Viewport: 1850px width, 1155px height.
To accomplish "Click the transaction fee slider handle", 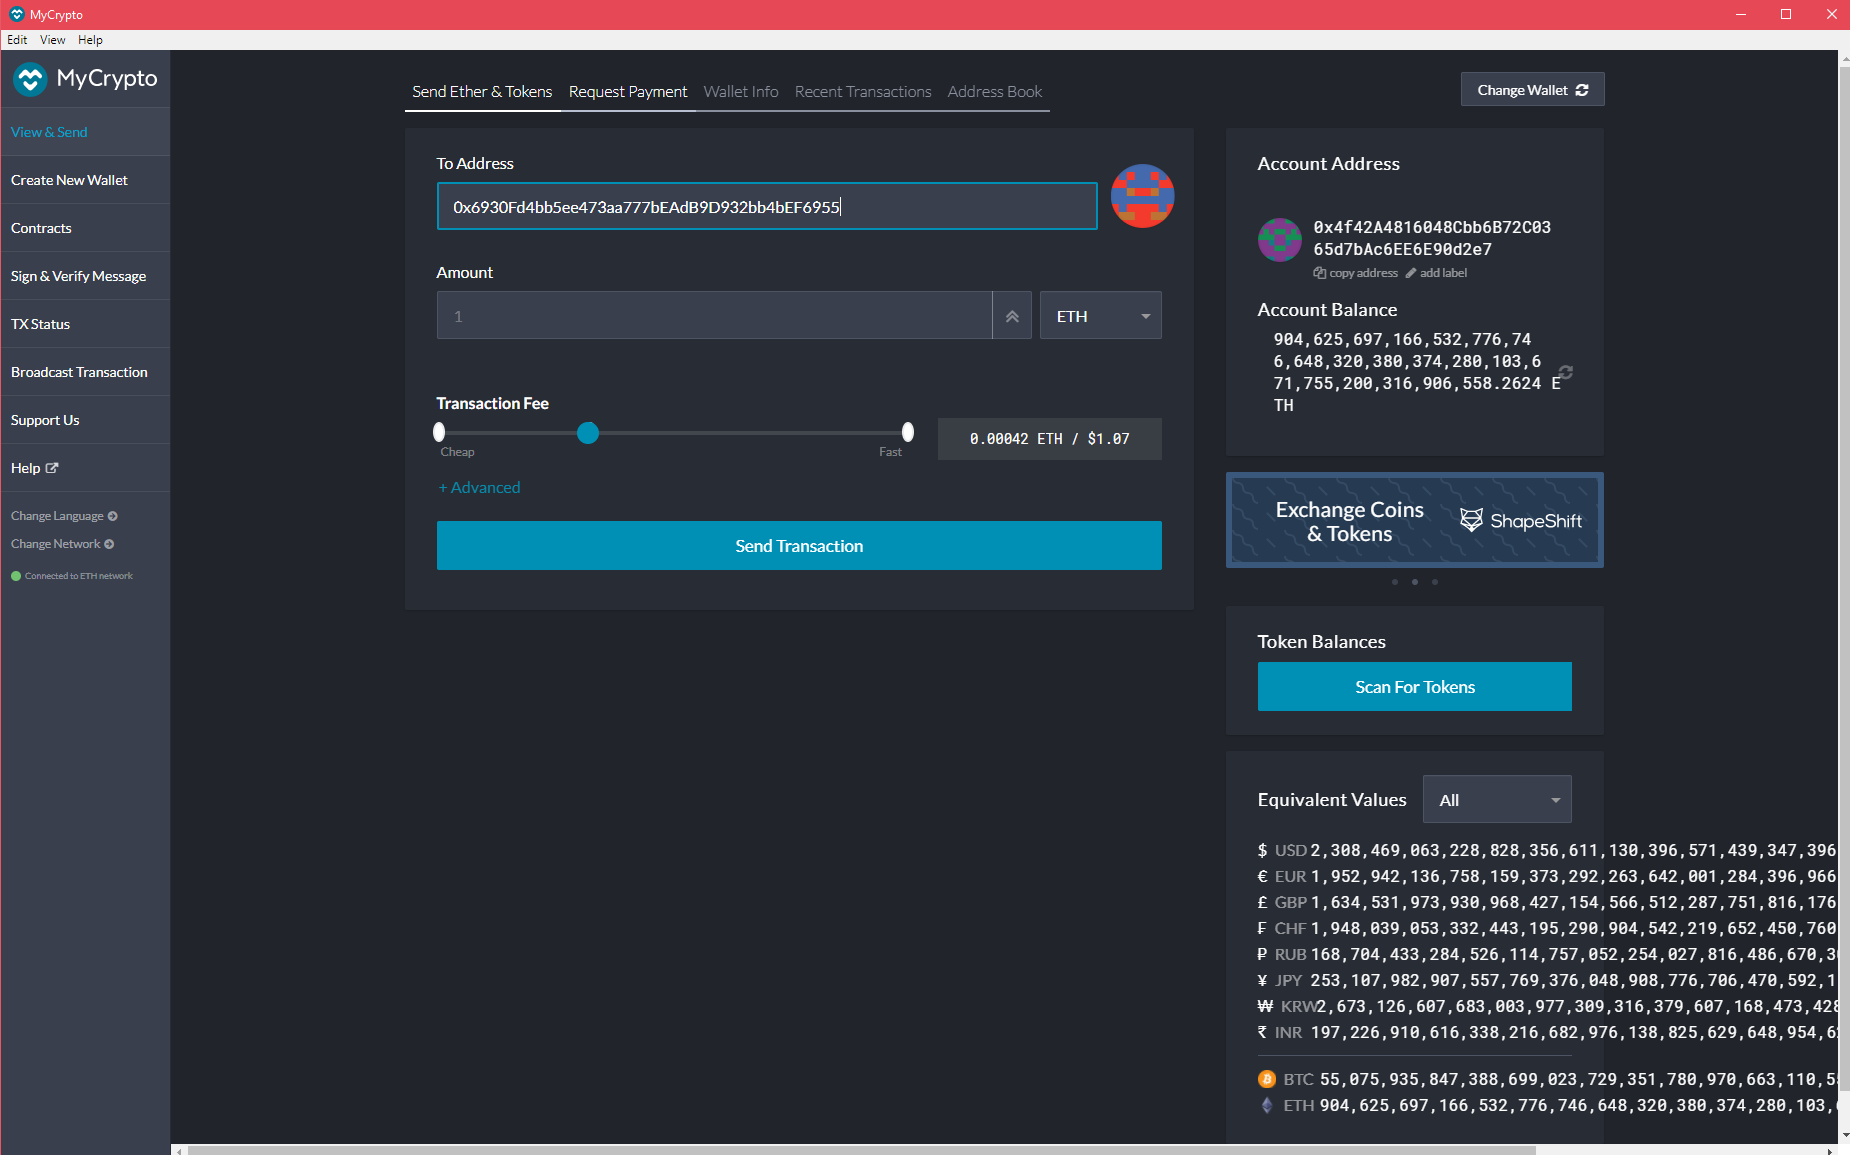I will click(588, 433).
